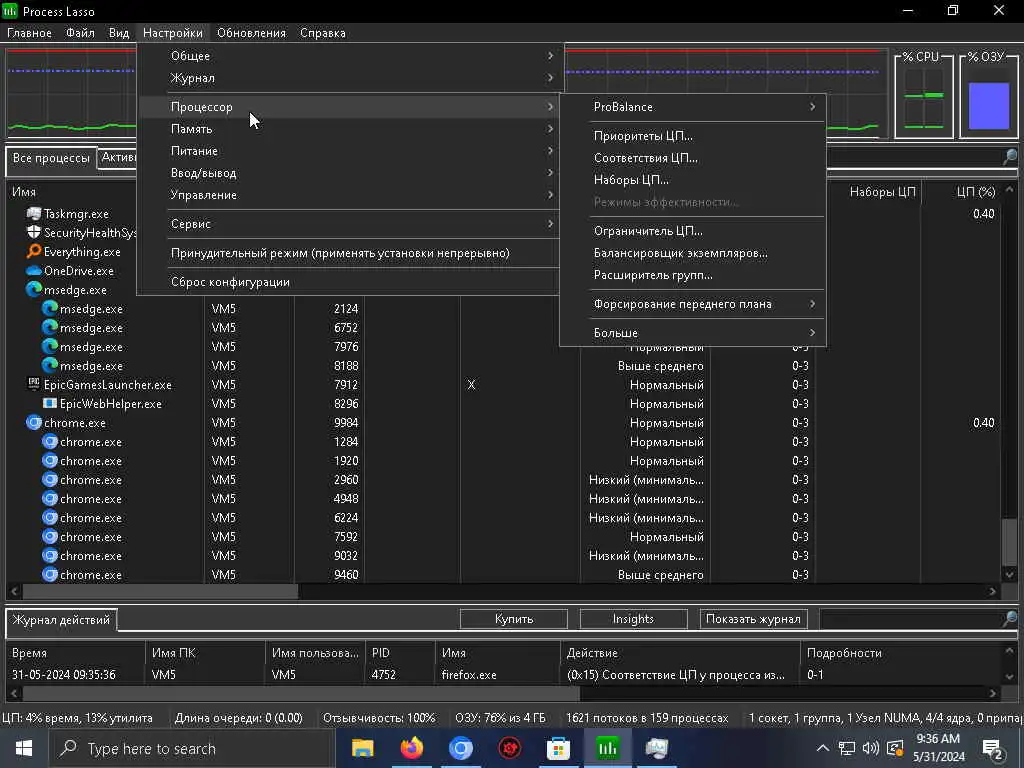Screen dimensions: 1024x768
Task: Click the Taskmgr.exe process icon
Action: (34, 214)
